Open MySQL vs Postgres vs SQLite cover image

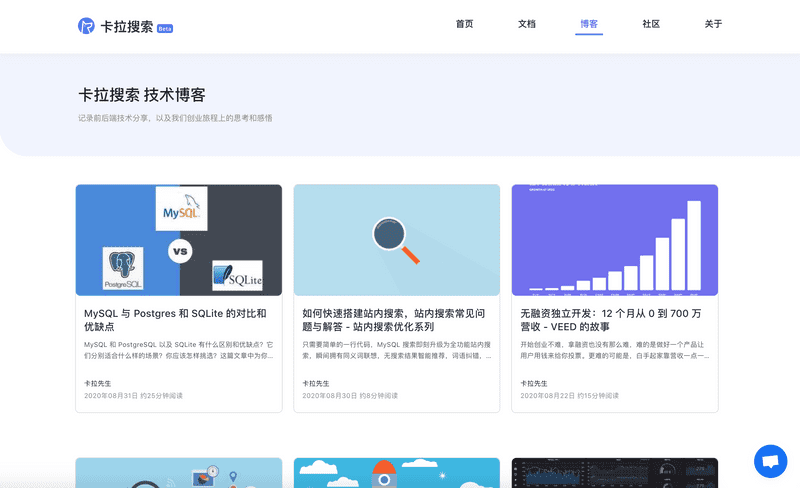click(x=179, y=240)
